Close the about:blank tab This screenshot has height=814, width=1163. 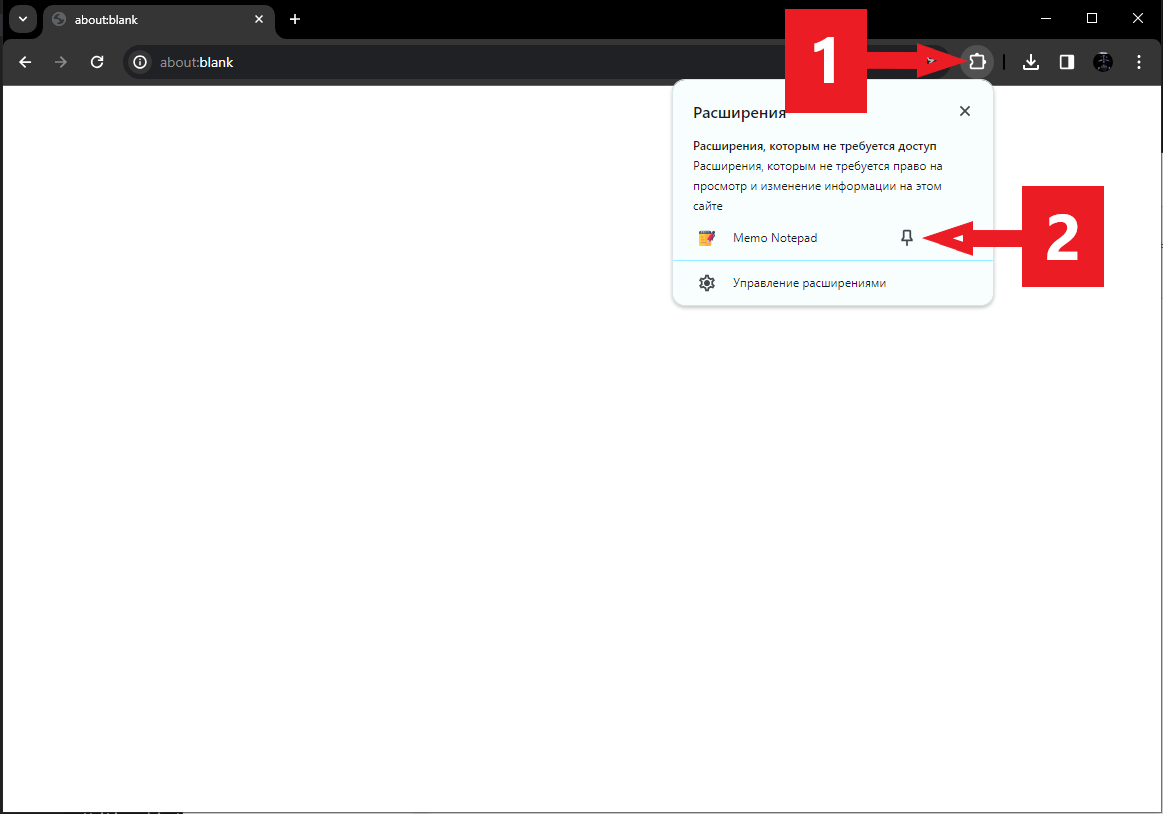[259, 19]
